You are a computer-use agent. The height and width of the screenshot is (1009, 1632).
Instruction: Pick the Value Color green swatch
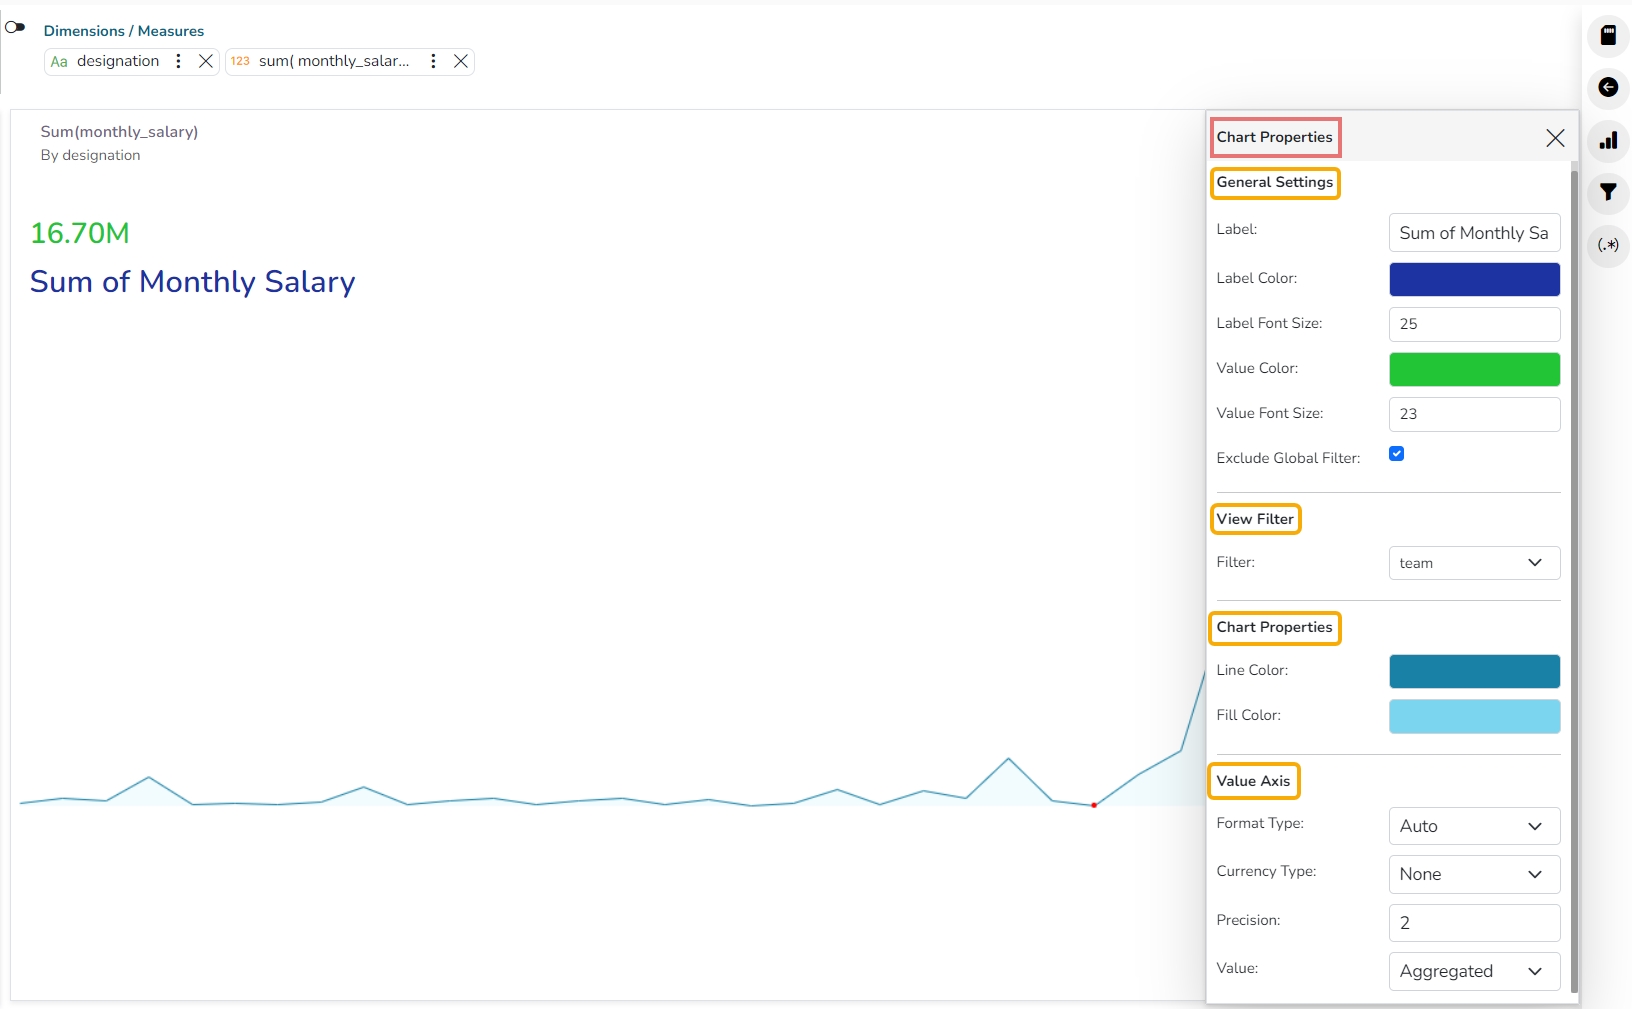click(x=1474, y=370)
